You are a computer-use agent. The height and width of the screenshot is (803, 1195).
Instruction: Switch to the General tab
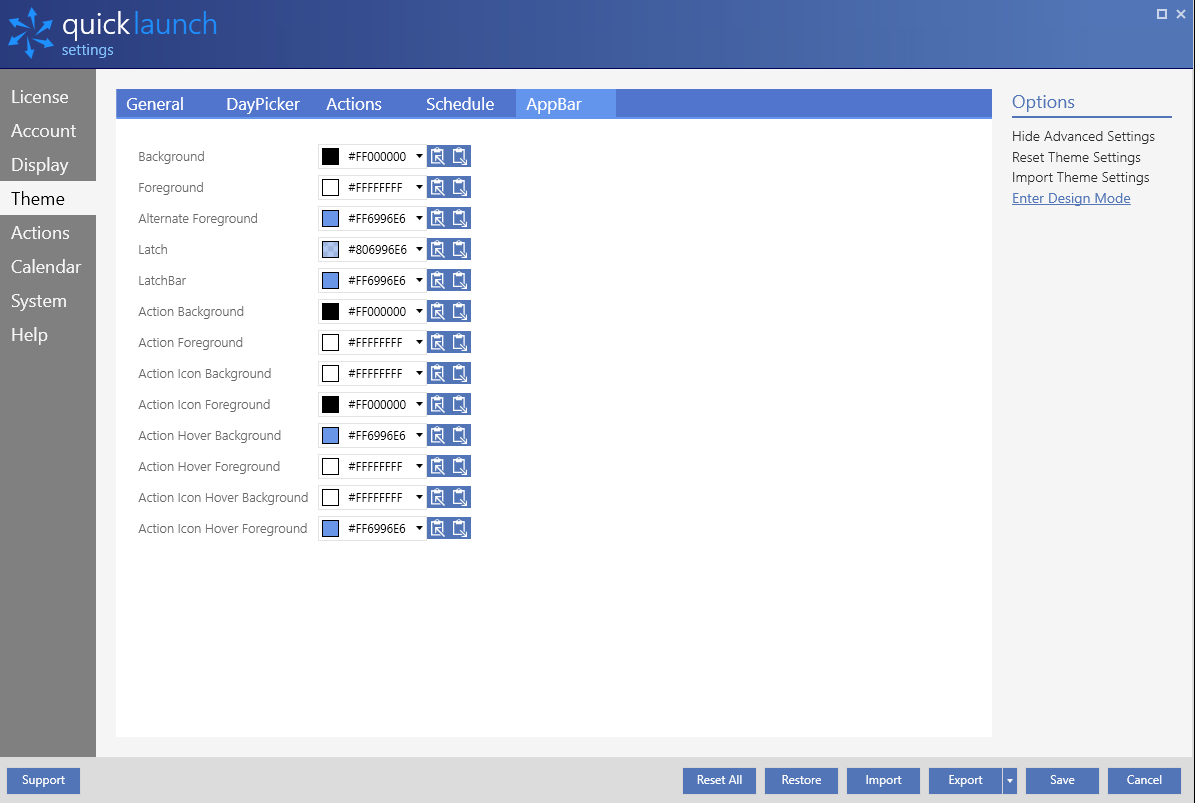[x=155, y=104]
